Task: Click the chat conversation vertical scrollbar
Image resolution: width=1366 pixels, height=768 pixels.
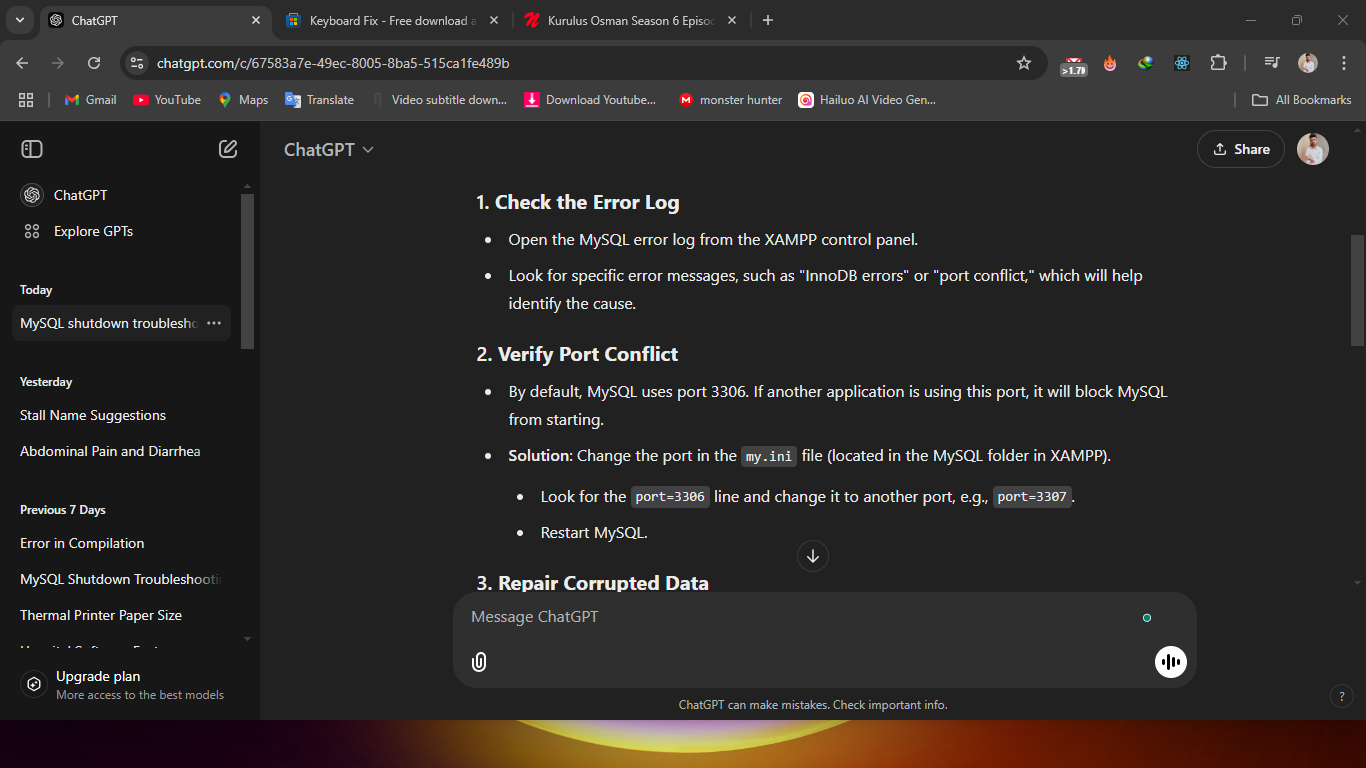Action: point(1357,290)
